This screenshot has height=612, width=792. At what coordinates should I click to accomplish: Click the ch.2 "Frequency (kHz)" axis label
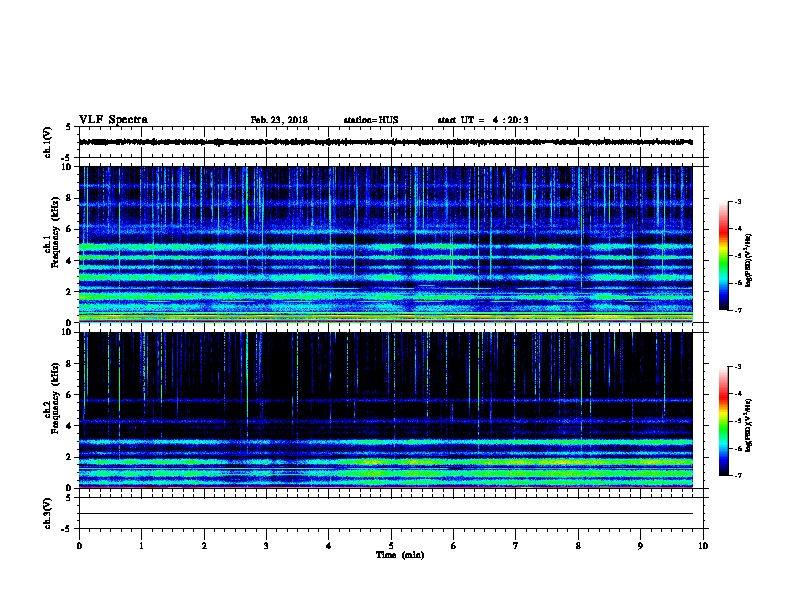[x=55, y=397]
